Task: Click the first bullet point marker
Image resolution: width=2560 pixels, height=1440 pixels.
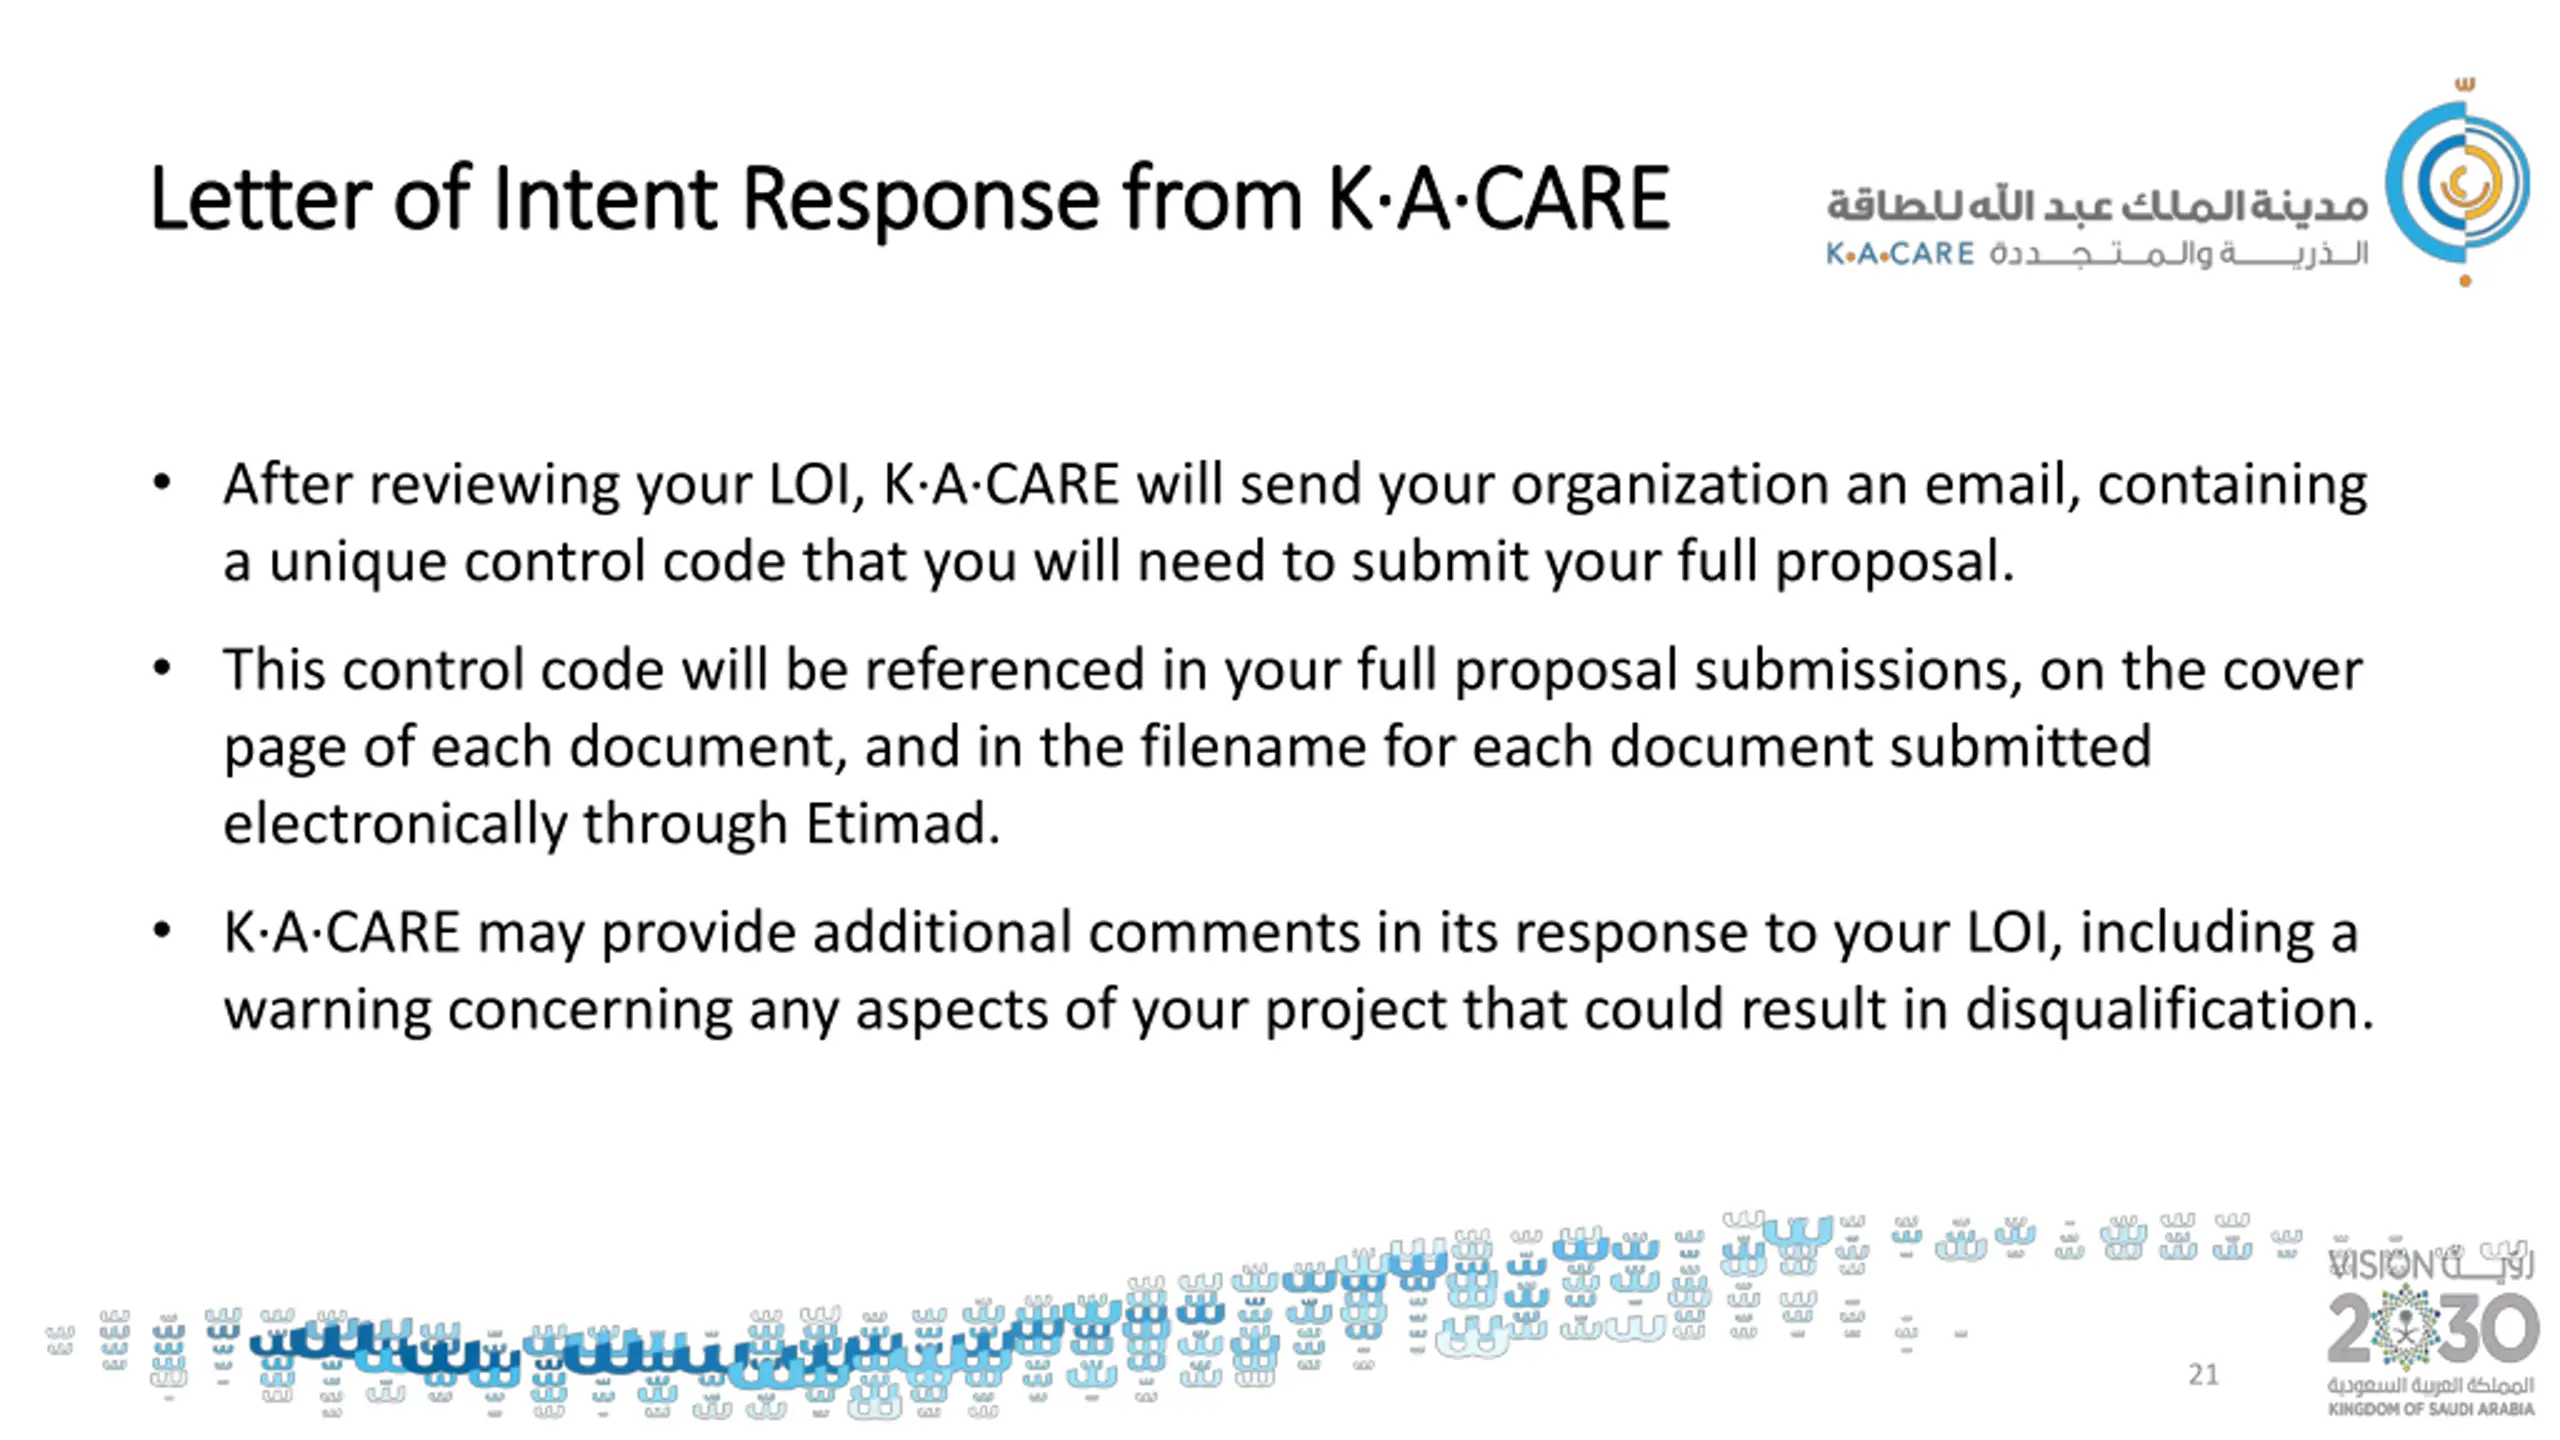Action: (x=162, y=484)
